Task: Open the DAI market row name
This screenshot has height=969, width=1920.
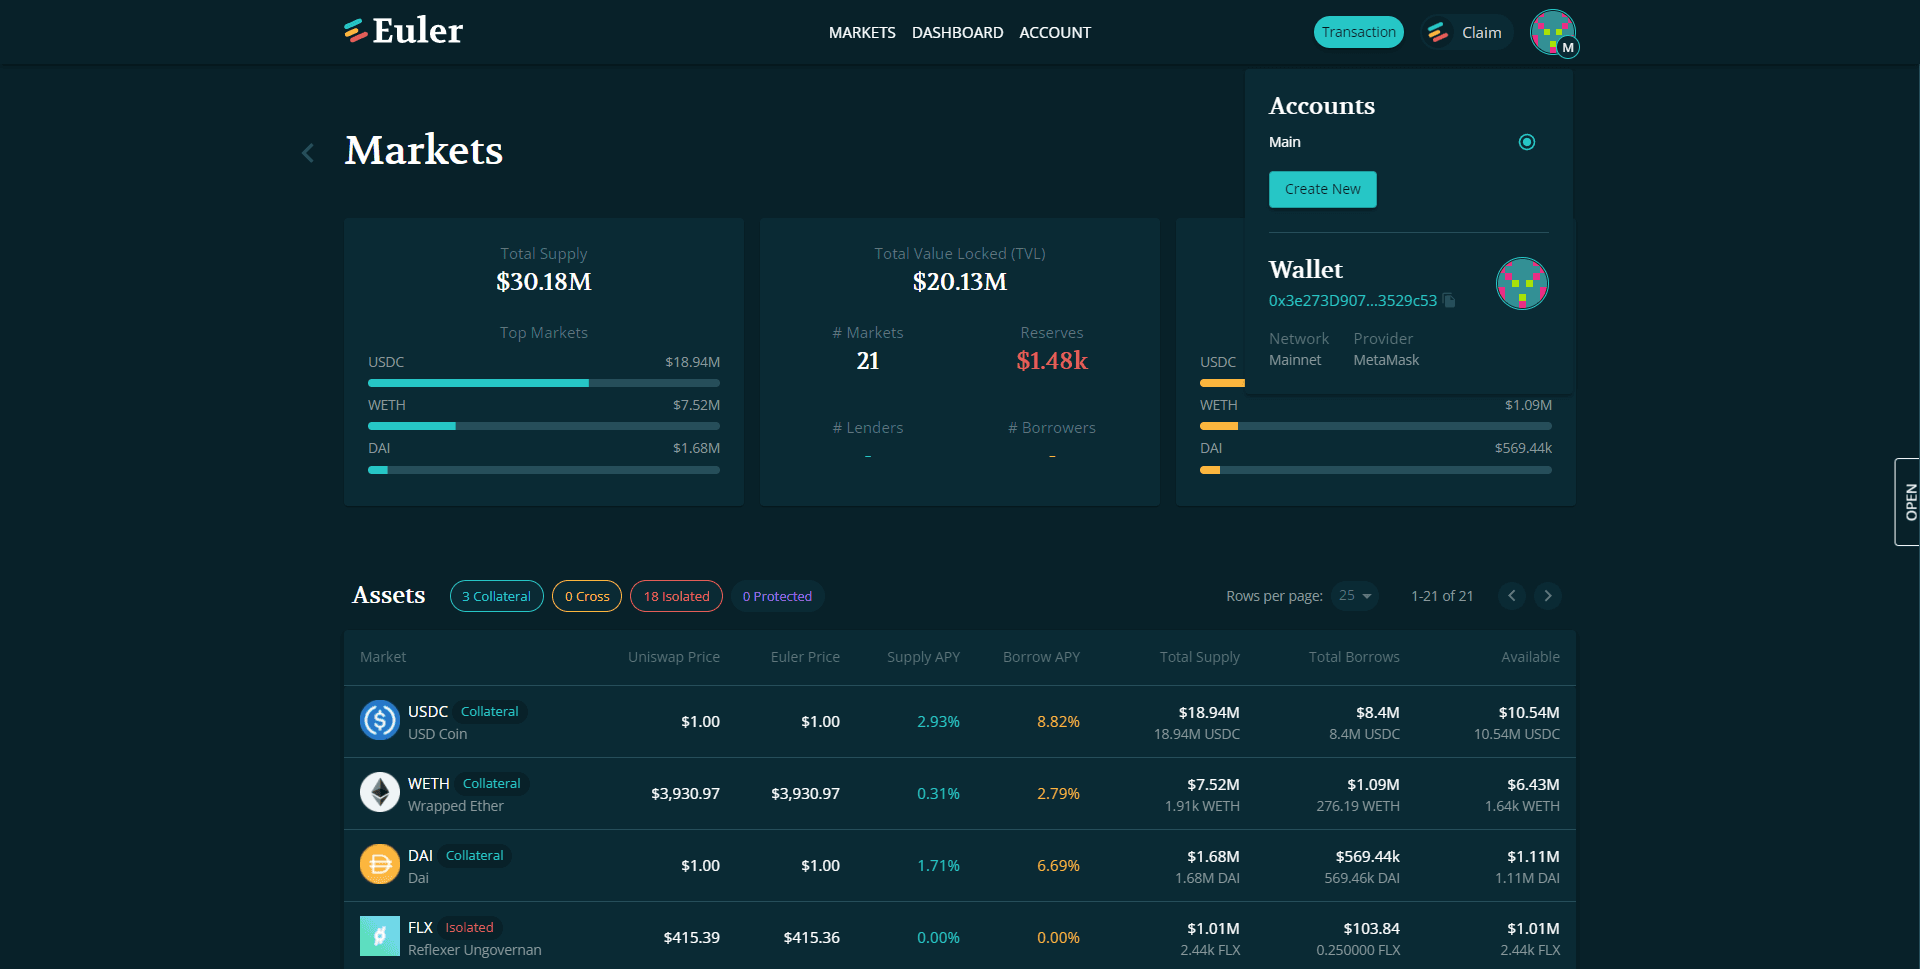Action: (420, 855)
